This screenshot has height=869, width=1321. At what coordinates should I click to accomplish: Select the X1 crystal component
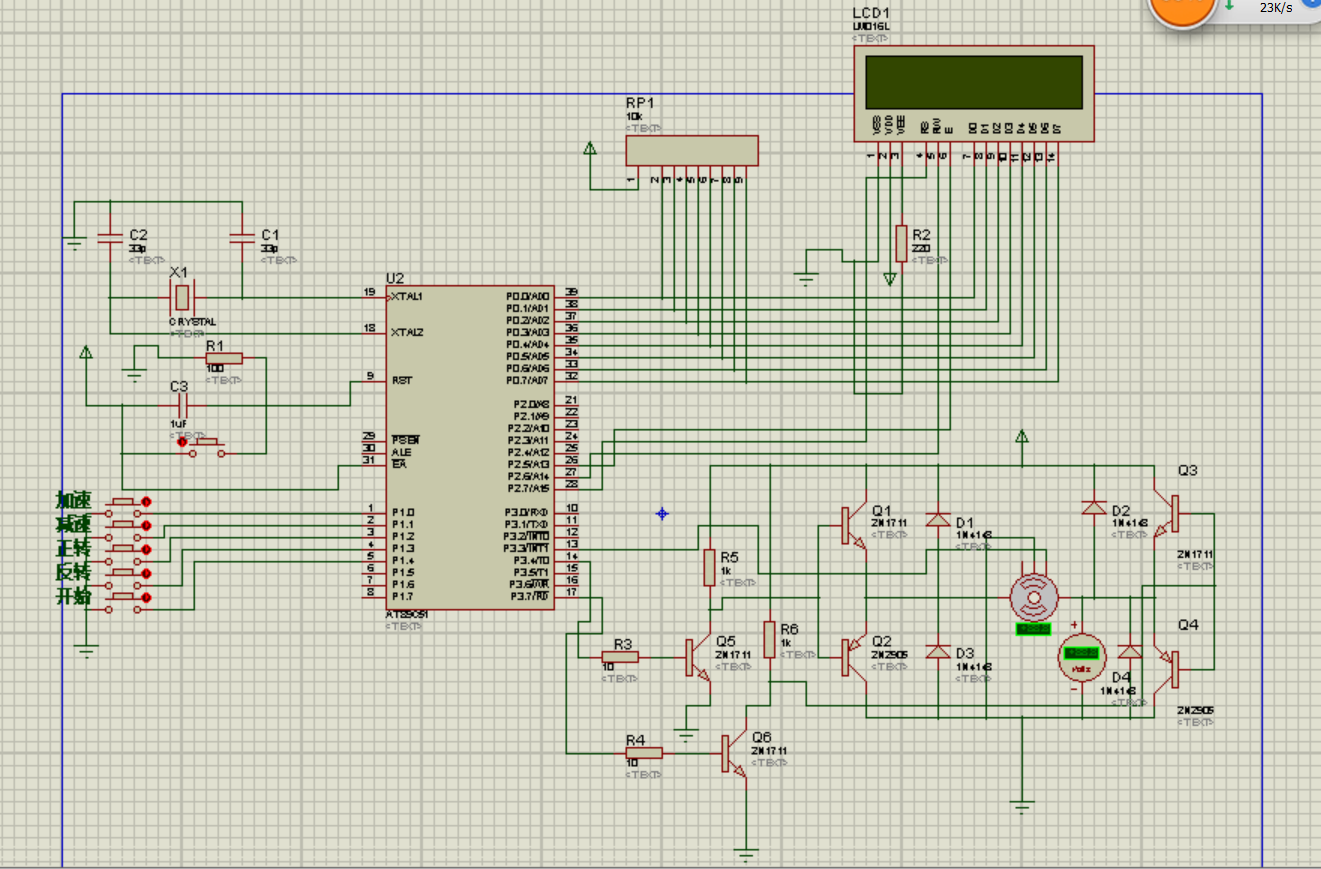coord(181,297)
